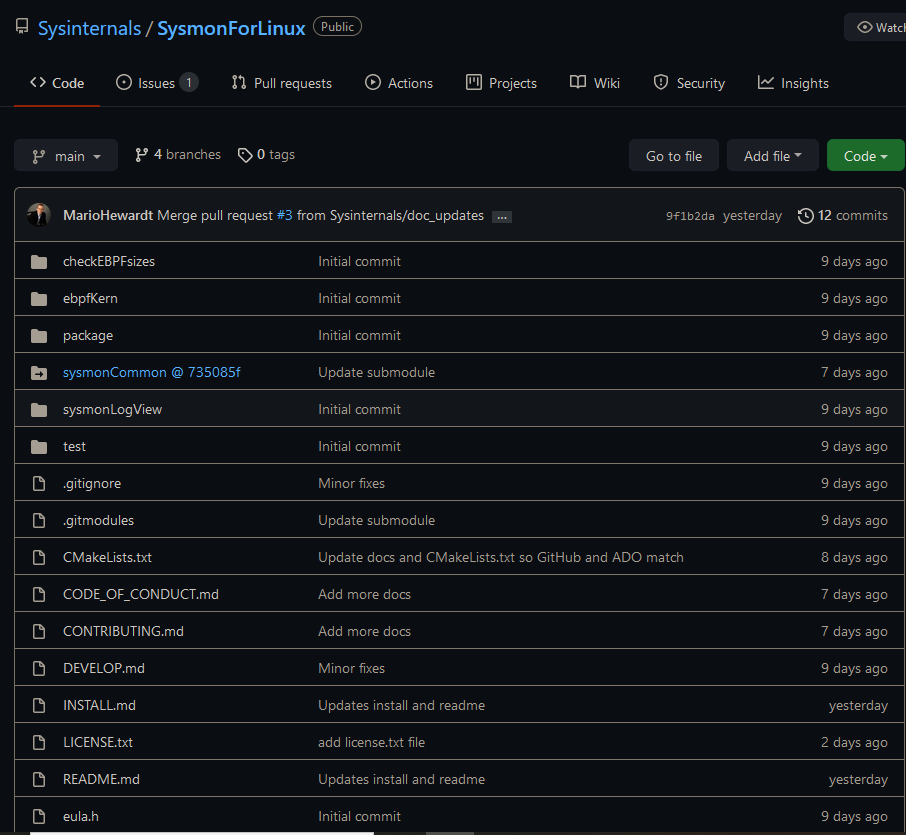906x835 pixels.
Task: Click the file icon for eula.h
Action: pyautogui.click(x=39, y=816)
